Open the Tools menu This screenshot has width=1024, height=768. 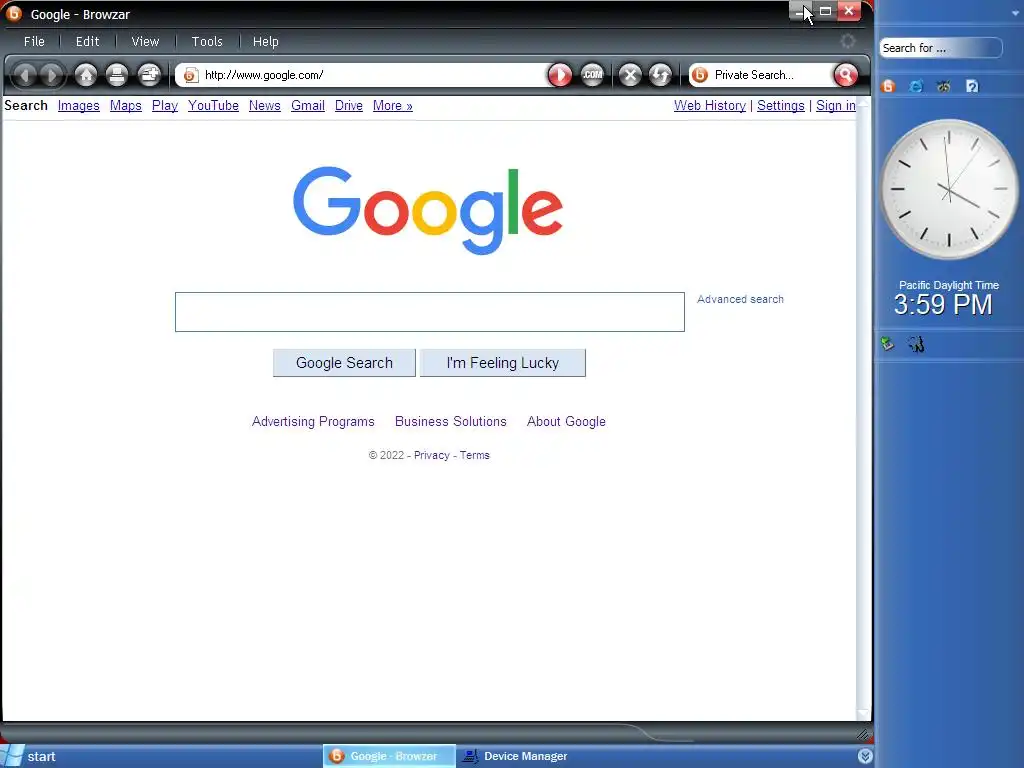pyautogui.click(x=207, y=41)
